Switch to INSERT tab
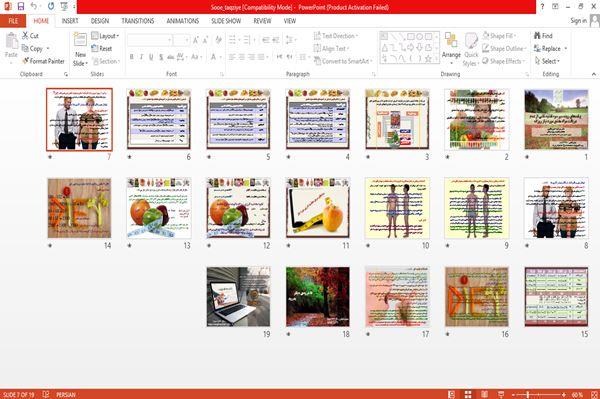This screenshot has height=399, width=600. (x=70, y=21)
